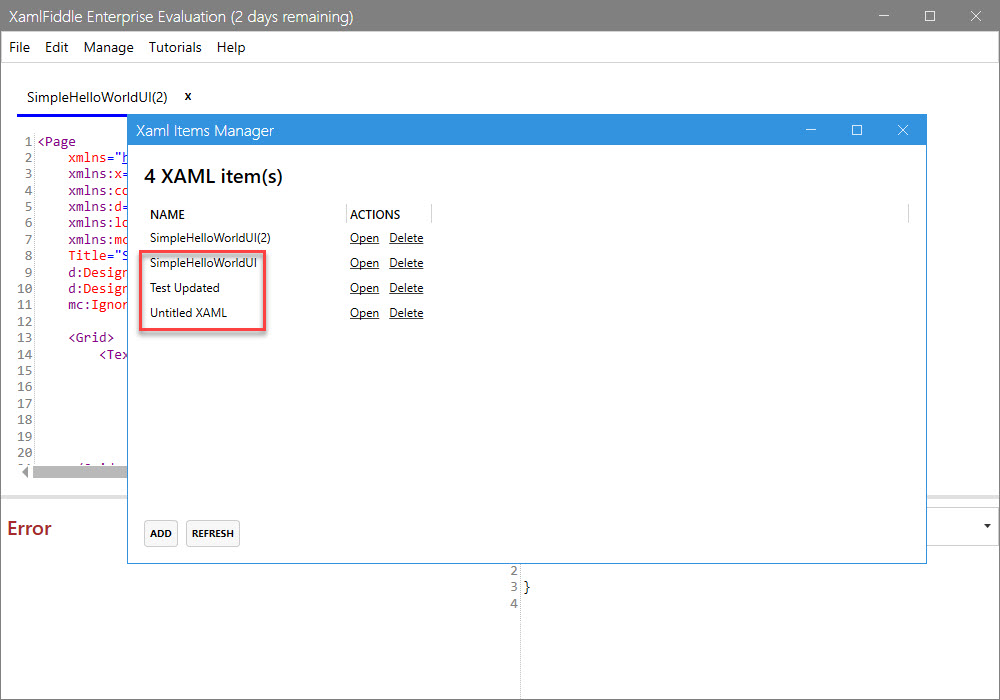Click the ADD button
This screenshot has height=700, width=1000.
161,534
